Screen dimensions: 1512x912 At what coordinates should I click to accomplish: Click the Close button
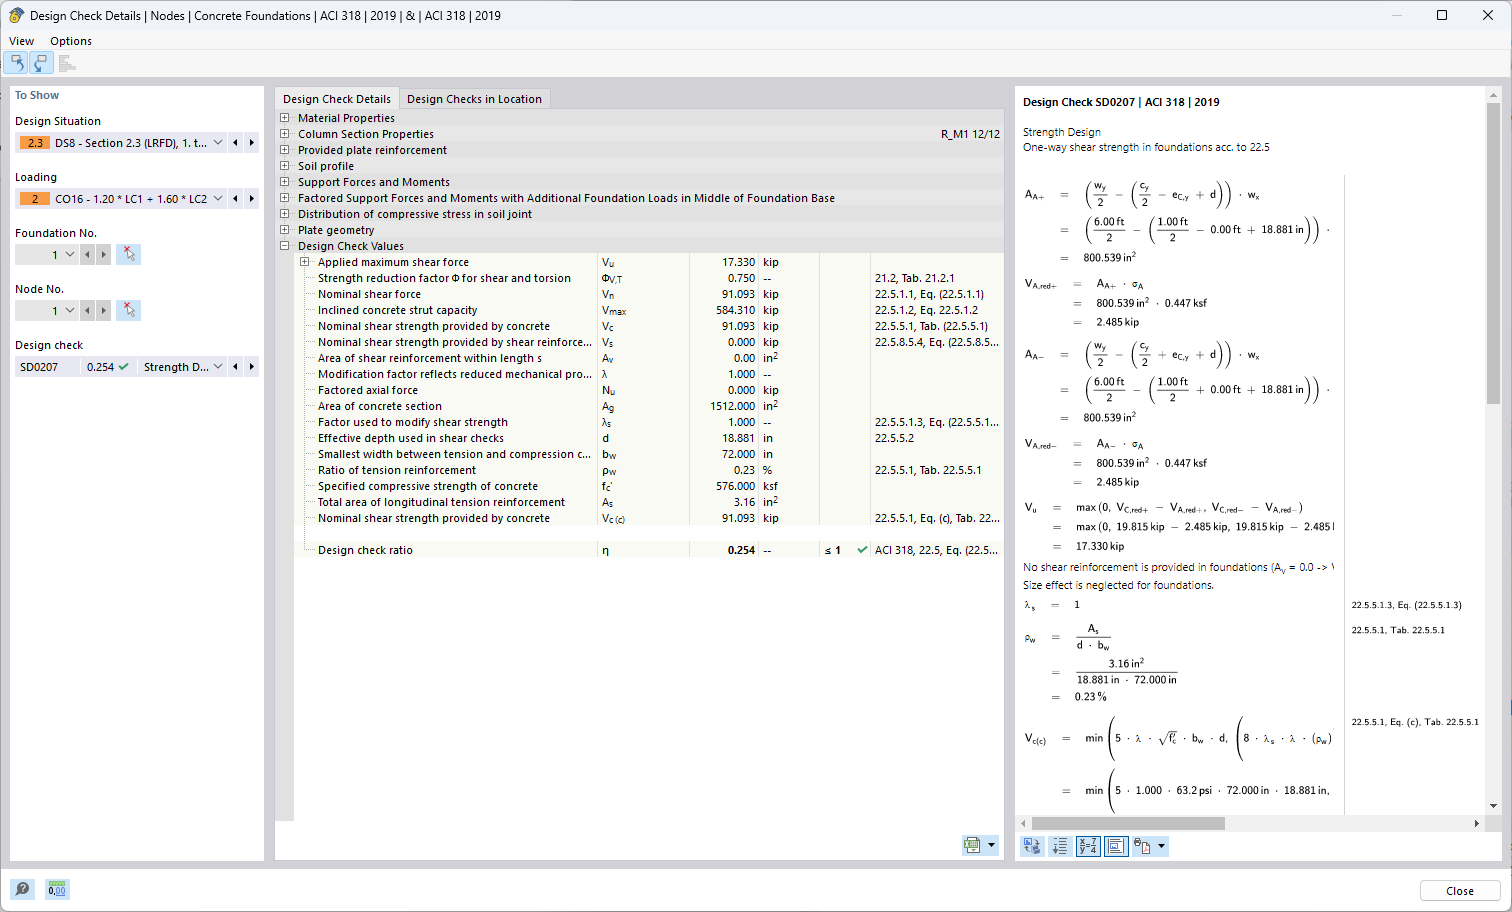pos(1460,891)
